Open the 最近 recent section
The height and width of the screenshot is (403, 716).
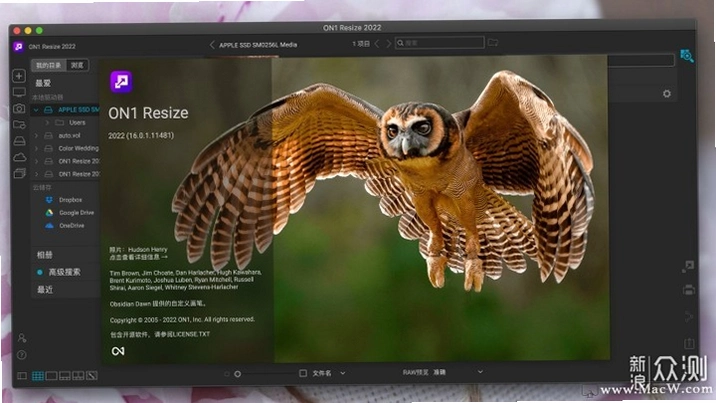(45, 289)
